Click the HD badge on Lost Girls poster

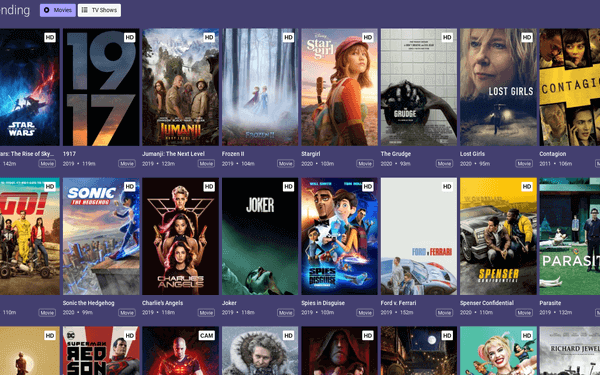(x=527, y=38)
